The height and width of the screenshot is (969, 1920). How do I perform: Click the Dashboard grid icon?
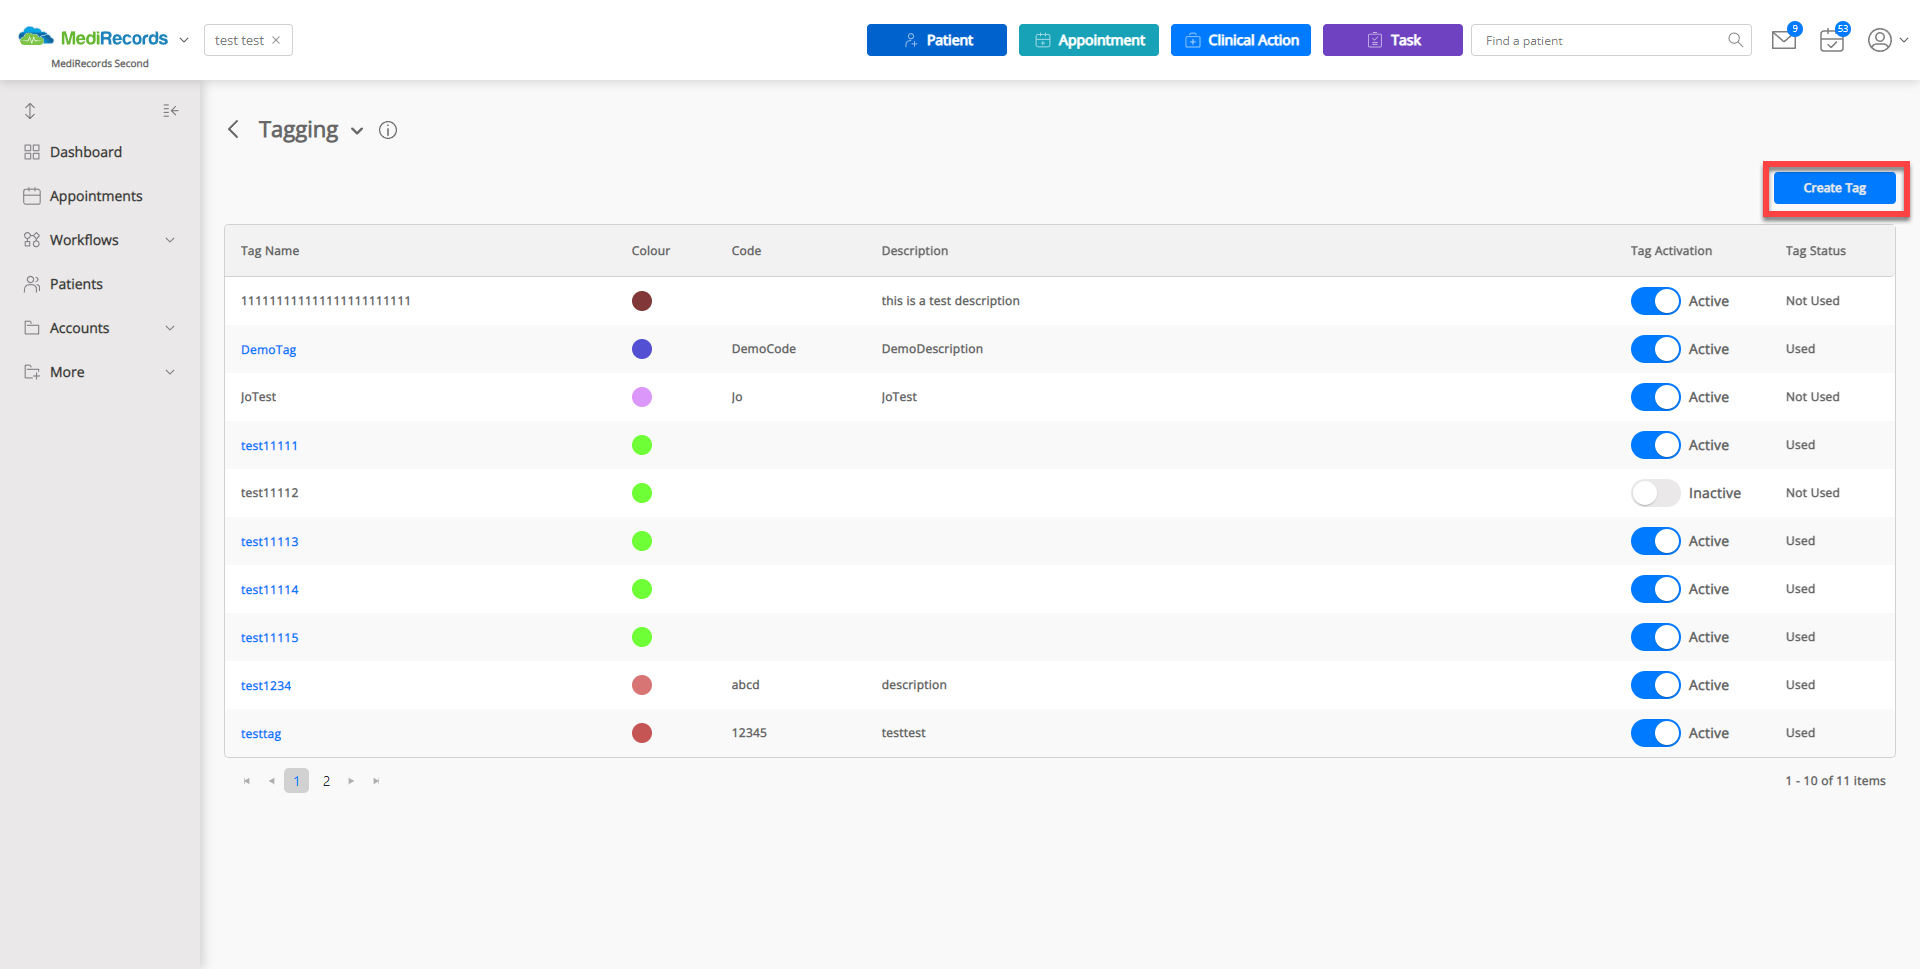click(x=32, y=152)
